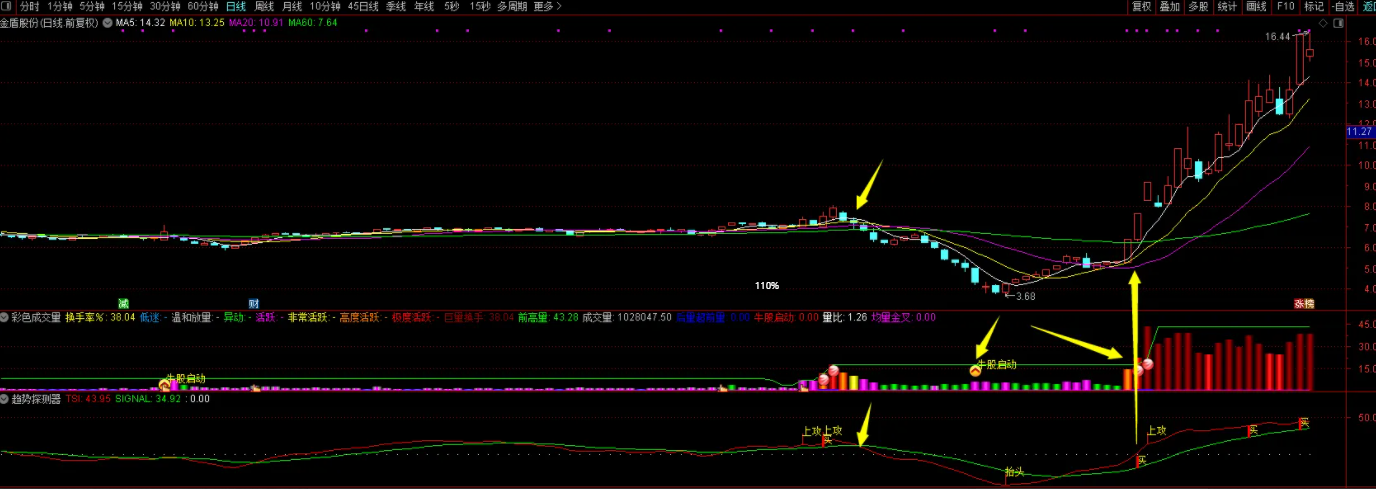Click the diamond icon above the price axis
The height and width of the screenshot is (489, 1376).
click(1323, 22)
